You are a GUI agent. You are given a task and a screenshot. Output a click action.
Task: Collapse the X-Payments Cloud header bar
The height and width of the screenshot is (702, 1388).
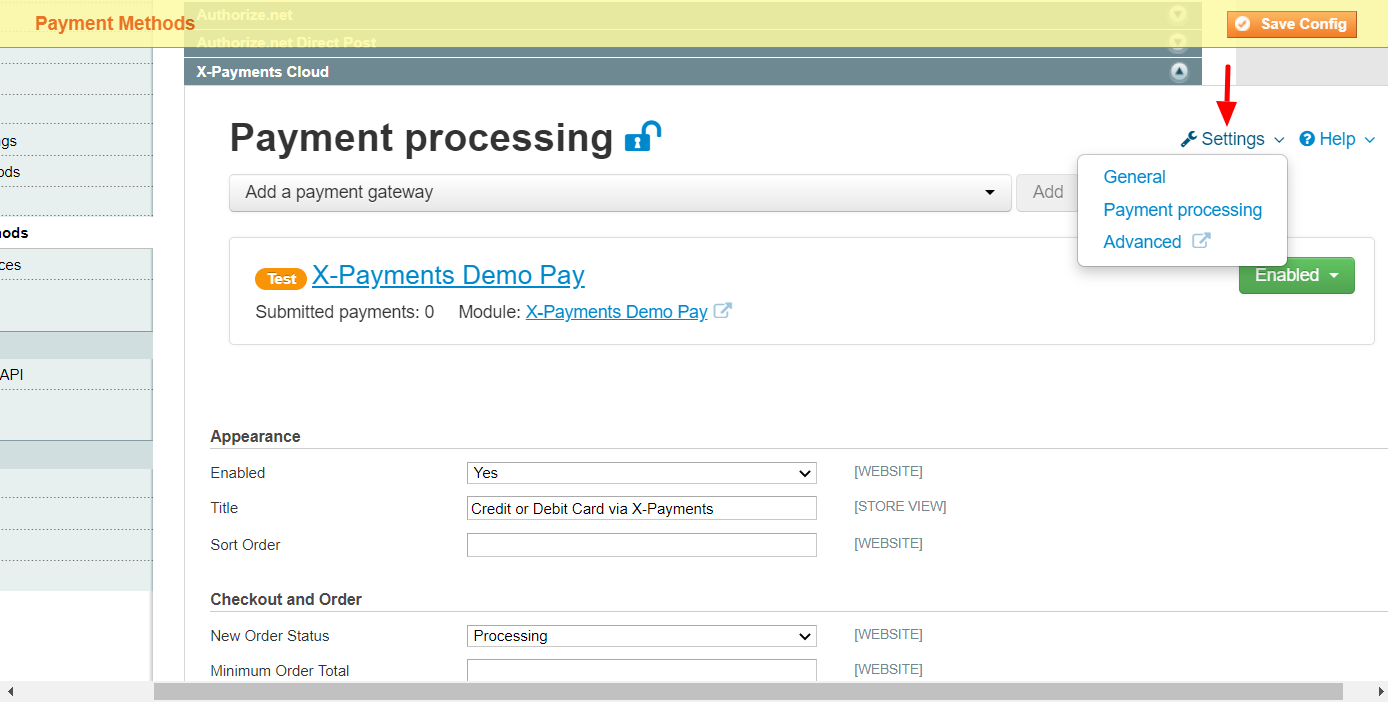click(691, 71)
